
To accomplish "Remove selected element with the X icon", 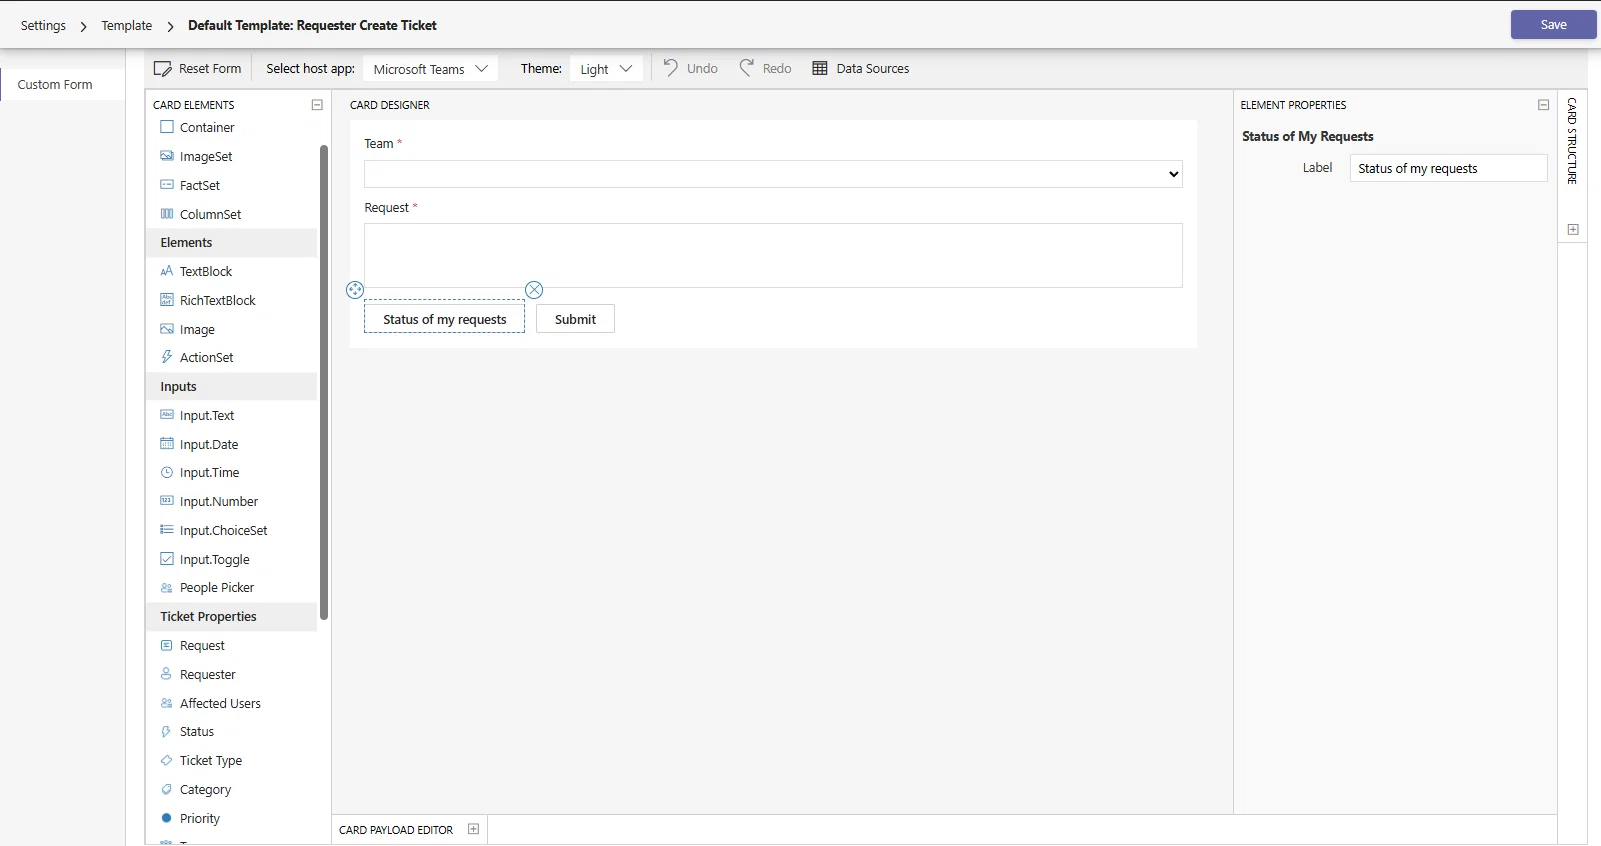I will click(x=534, y=290).
